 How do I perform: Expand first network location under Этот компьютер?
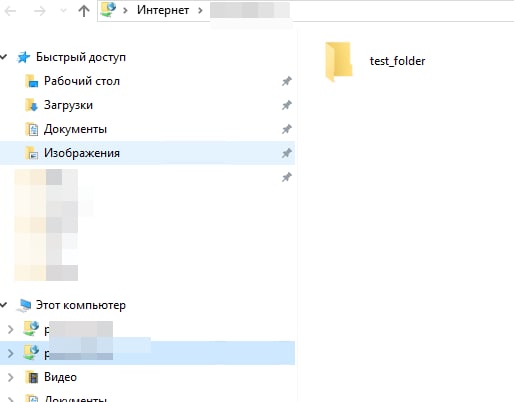coord(10,329)
